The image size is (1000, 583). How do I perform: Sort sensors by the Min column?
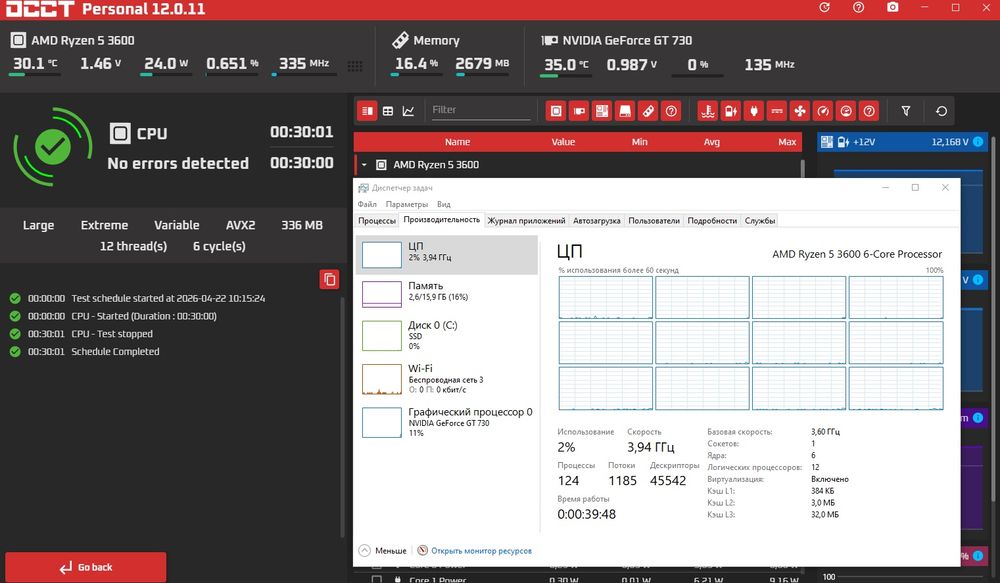pos(640,142)
